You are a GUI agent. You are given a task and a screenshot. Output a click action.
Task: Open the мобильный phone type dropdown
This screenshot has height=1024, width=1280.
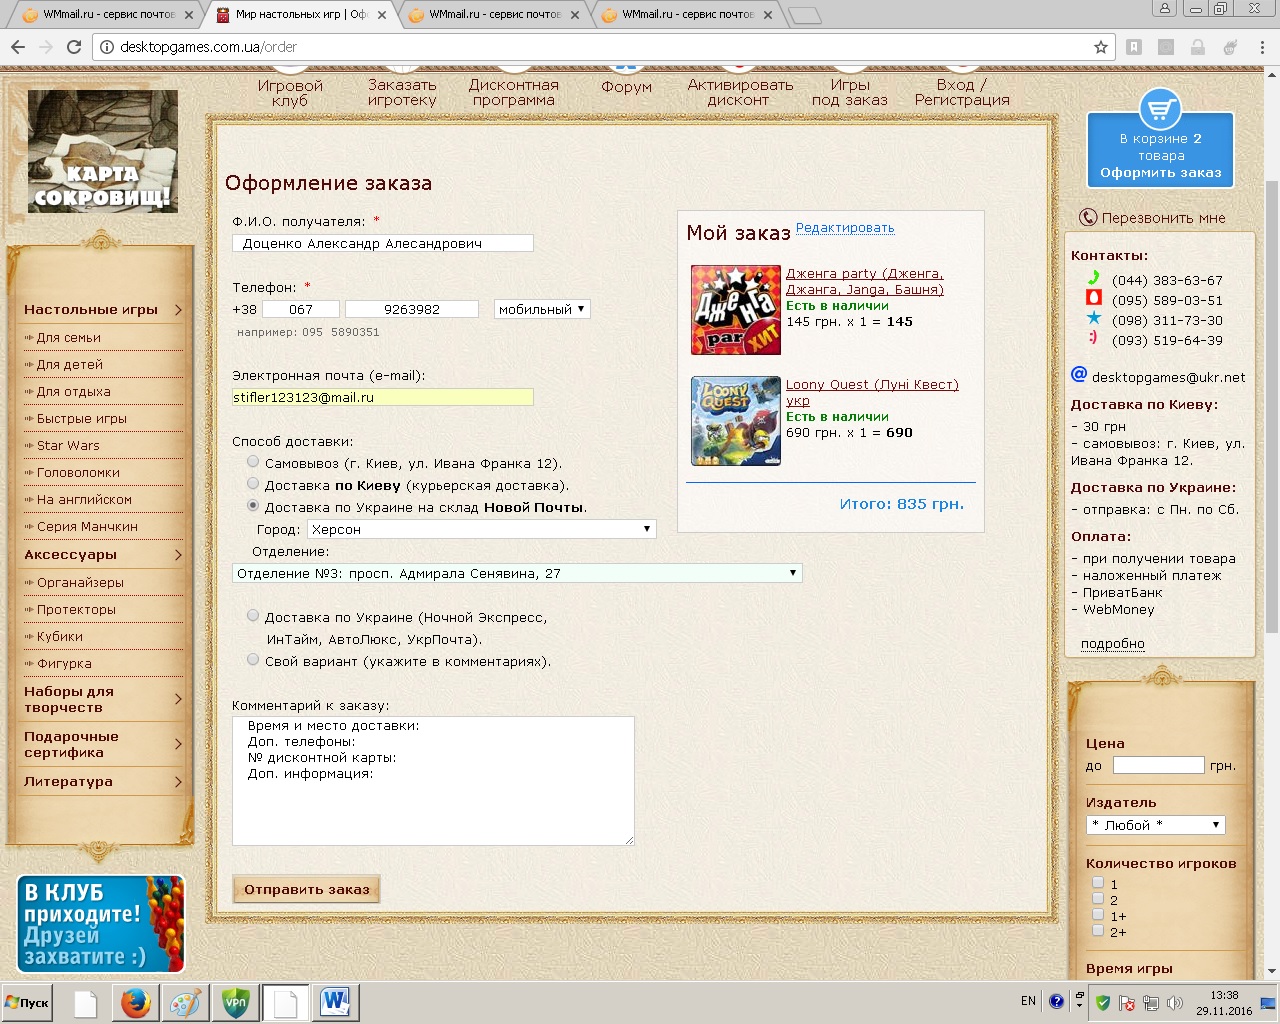pyautogui.click(x=542, y=309)
